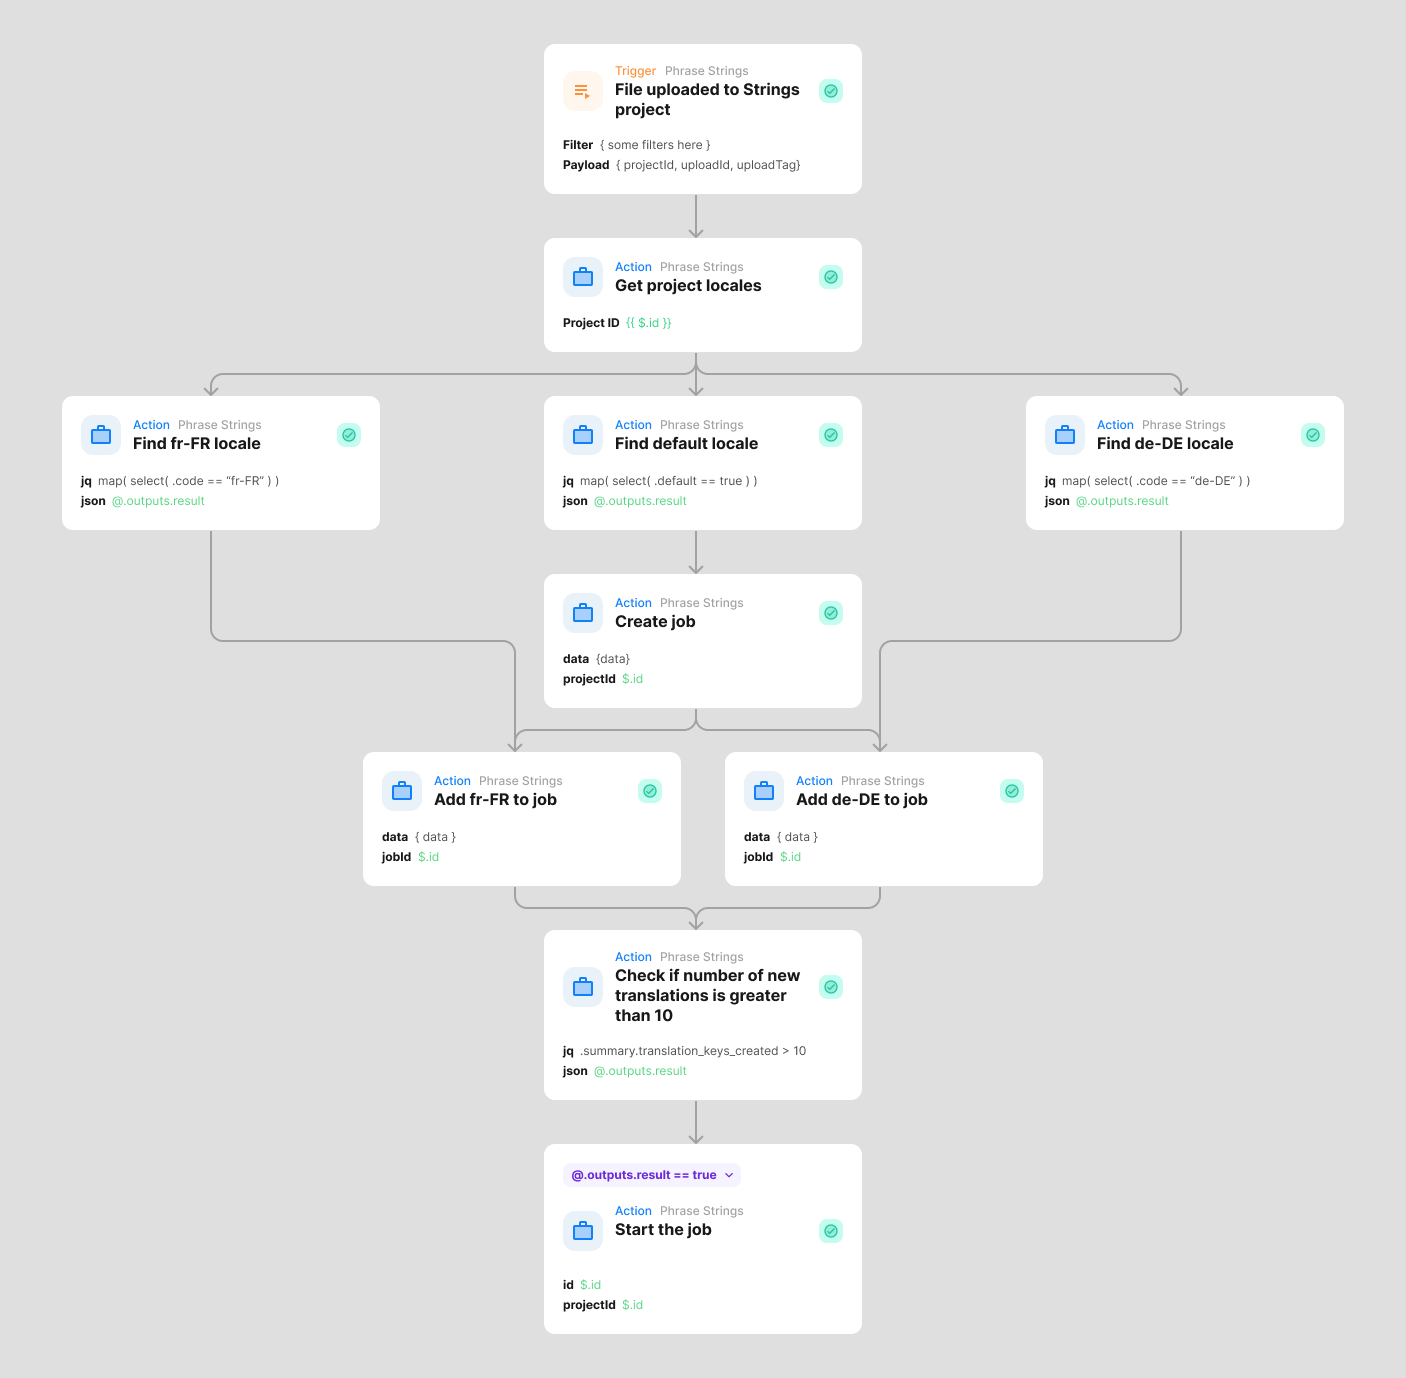Image resolution: width=1406 pixels, height=1378 pixels.
Task: Click the briefcase icon on Find de-DE locale
Action: tap(1064, 435)
